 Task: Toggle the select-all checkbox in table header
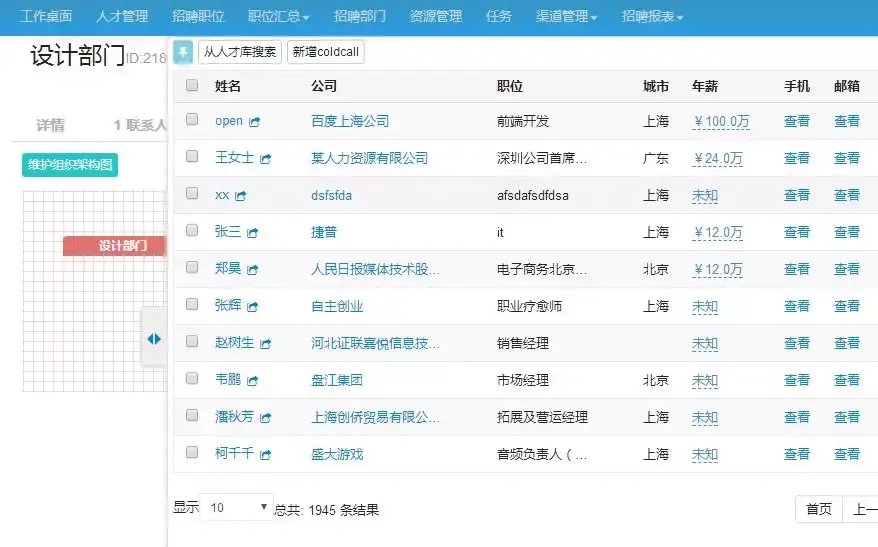[x=192, y=85]
